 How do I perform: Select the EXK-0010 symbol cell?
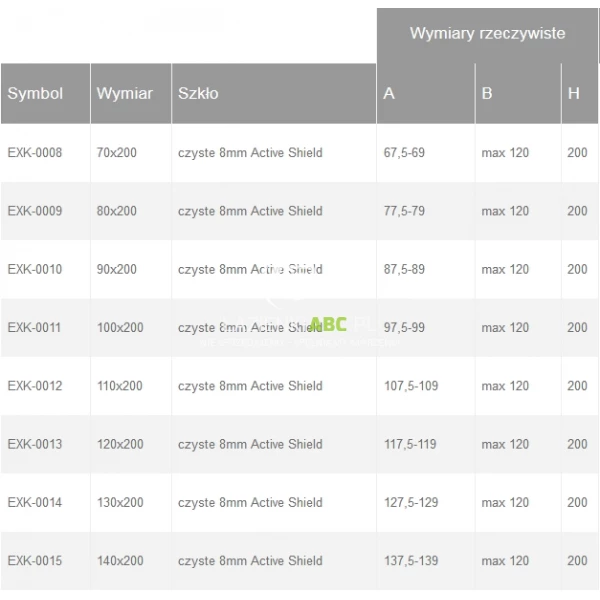click(35, 269)
